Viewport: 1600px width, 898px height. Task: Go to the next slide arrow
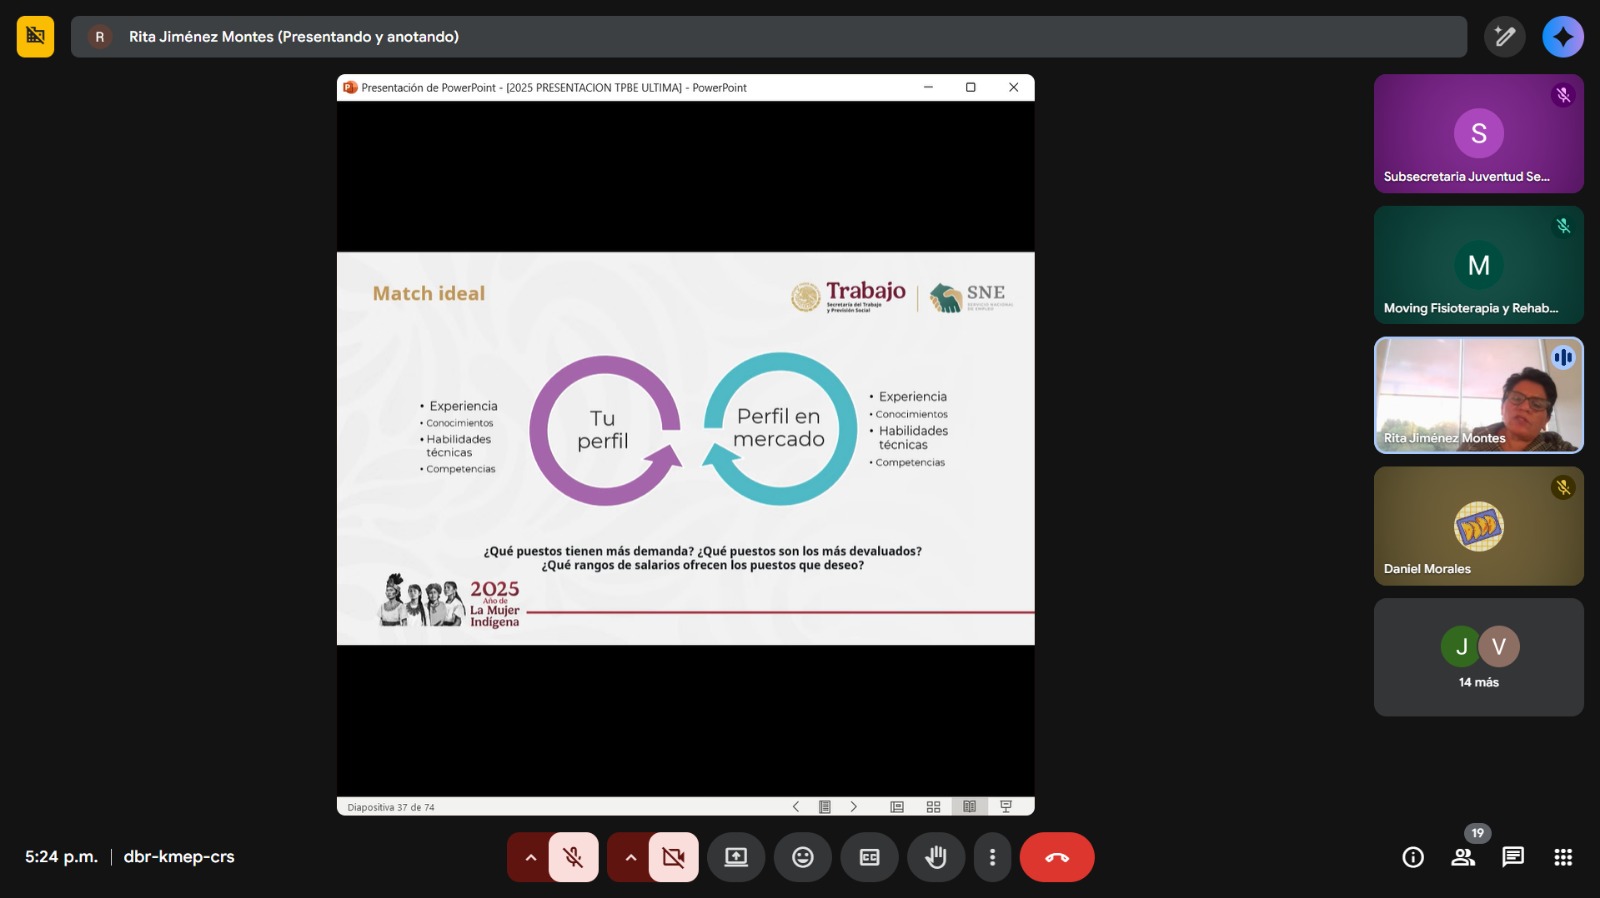pyautogui.click(x=853, y=807)
